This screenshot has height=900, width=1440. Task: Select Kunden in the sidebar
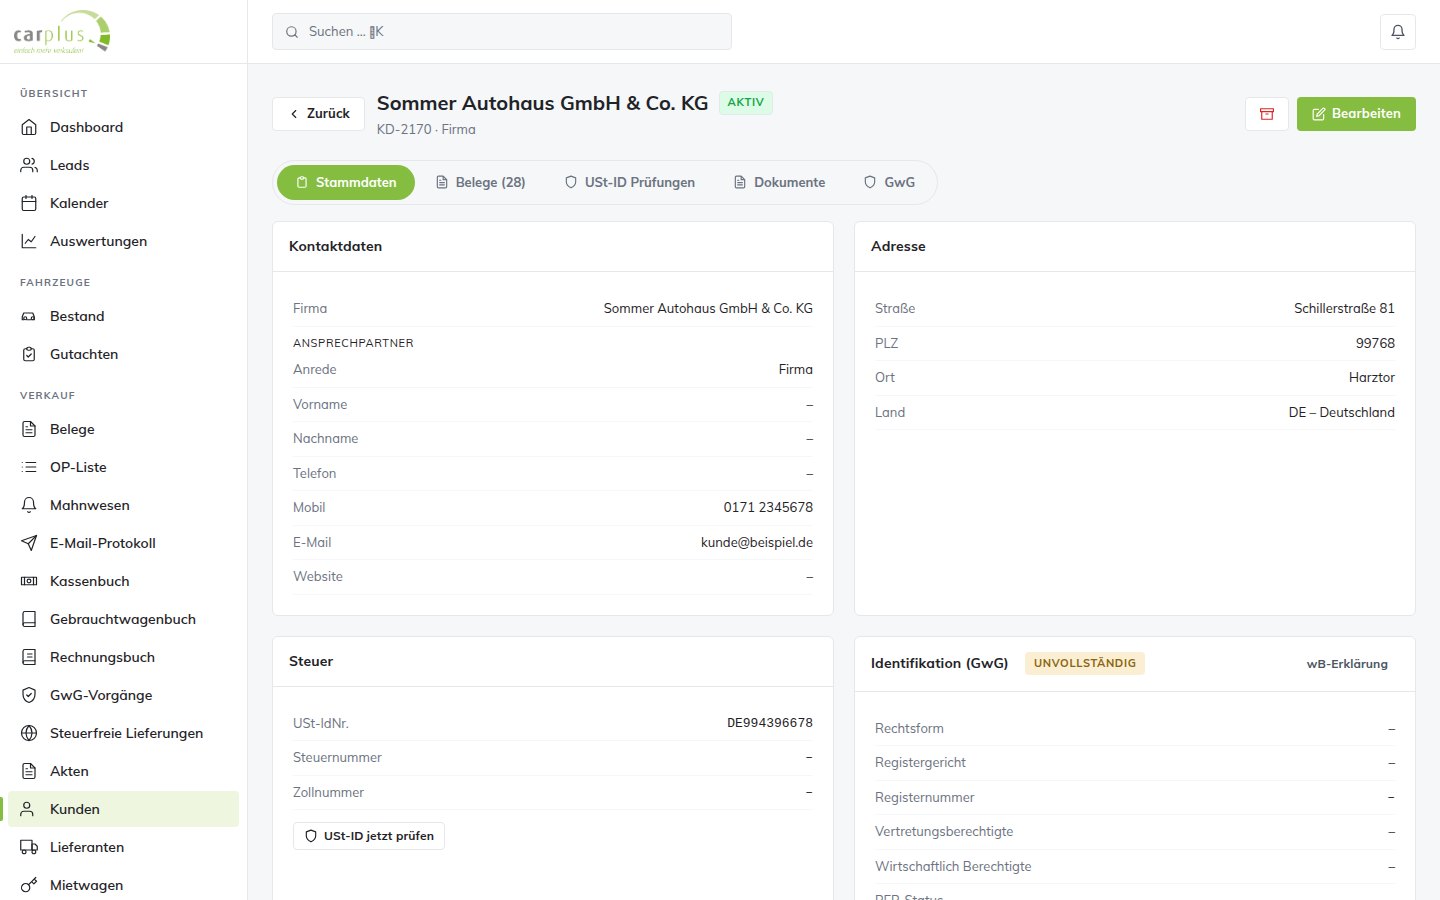[x=123, y=809]
